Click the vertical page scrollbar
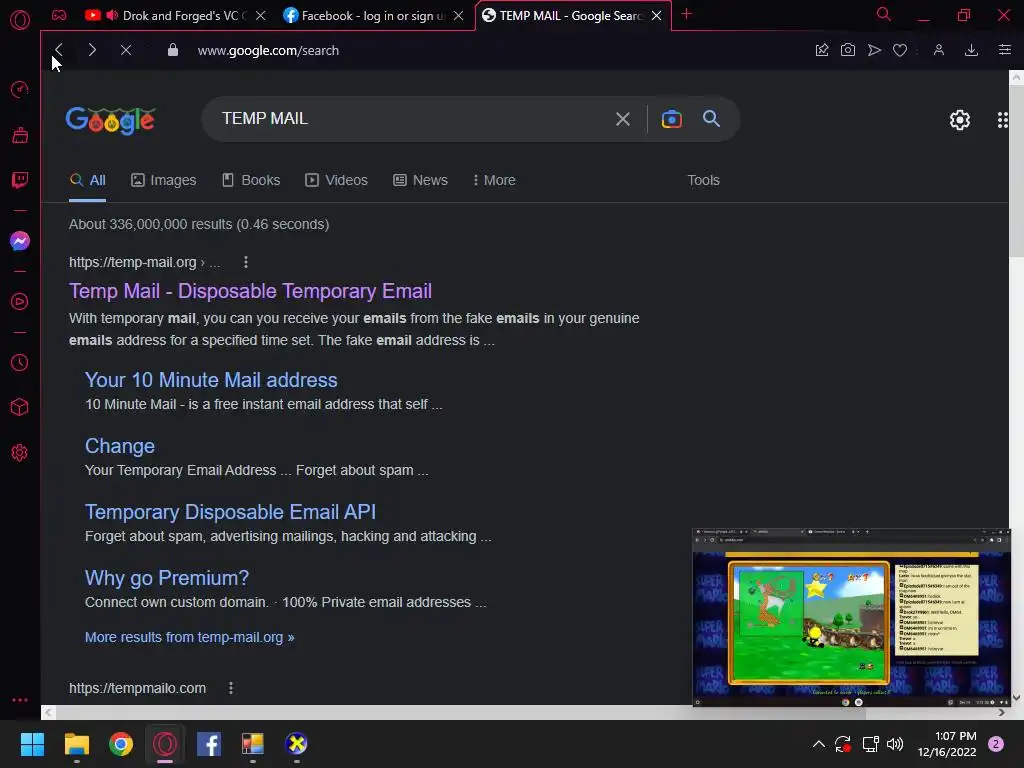Viewport: 1024px width, 768px height. click(x=1016, y=170)
